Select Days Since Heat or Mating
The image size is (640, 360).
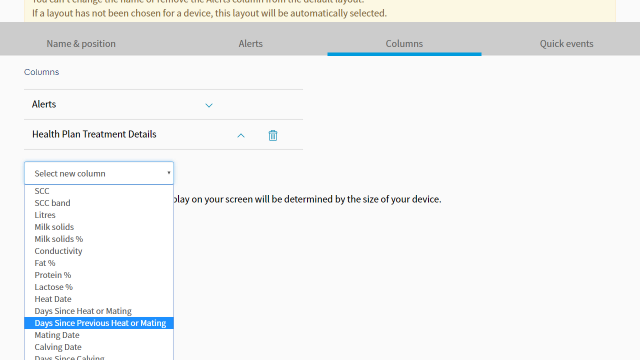coord(99,311)
